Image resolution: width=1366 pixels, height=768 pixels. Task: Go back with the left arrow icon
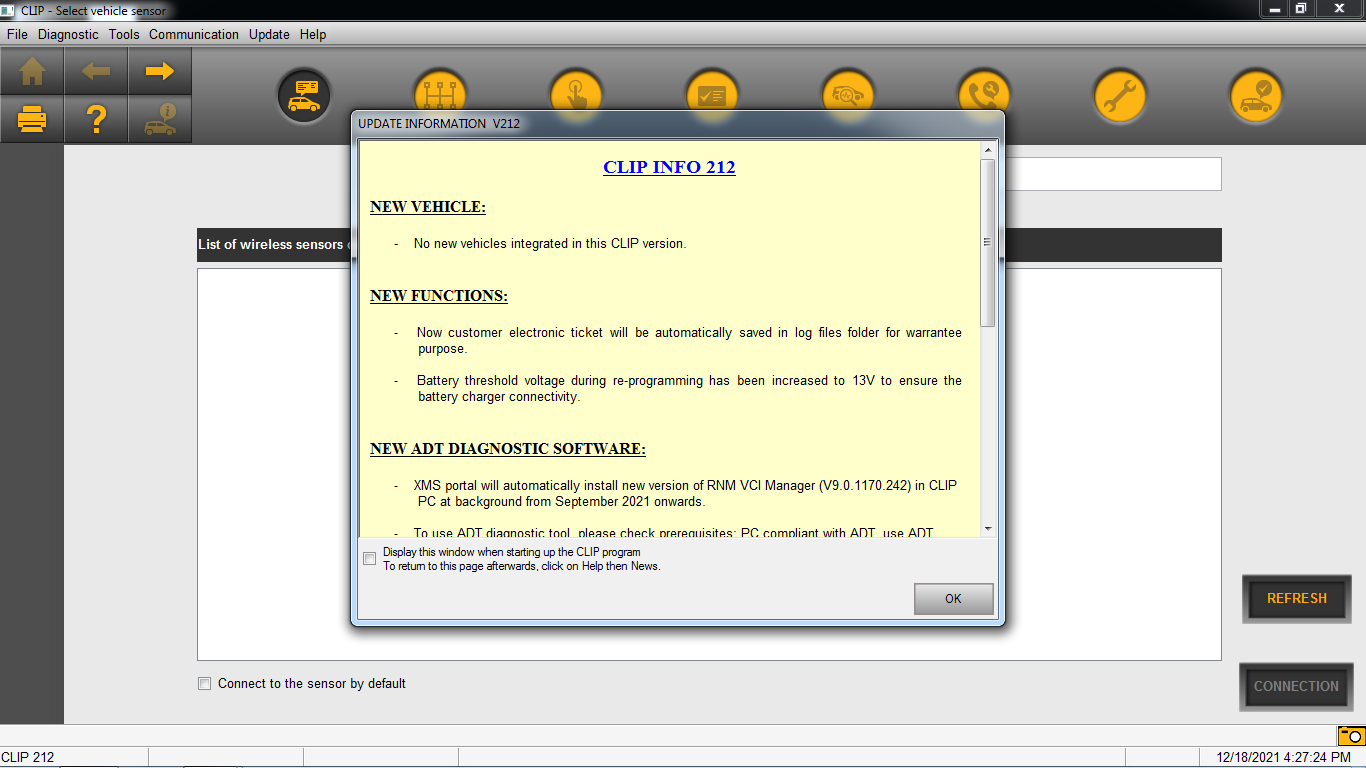96,71
